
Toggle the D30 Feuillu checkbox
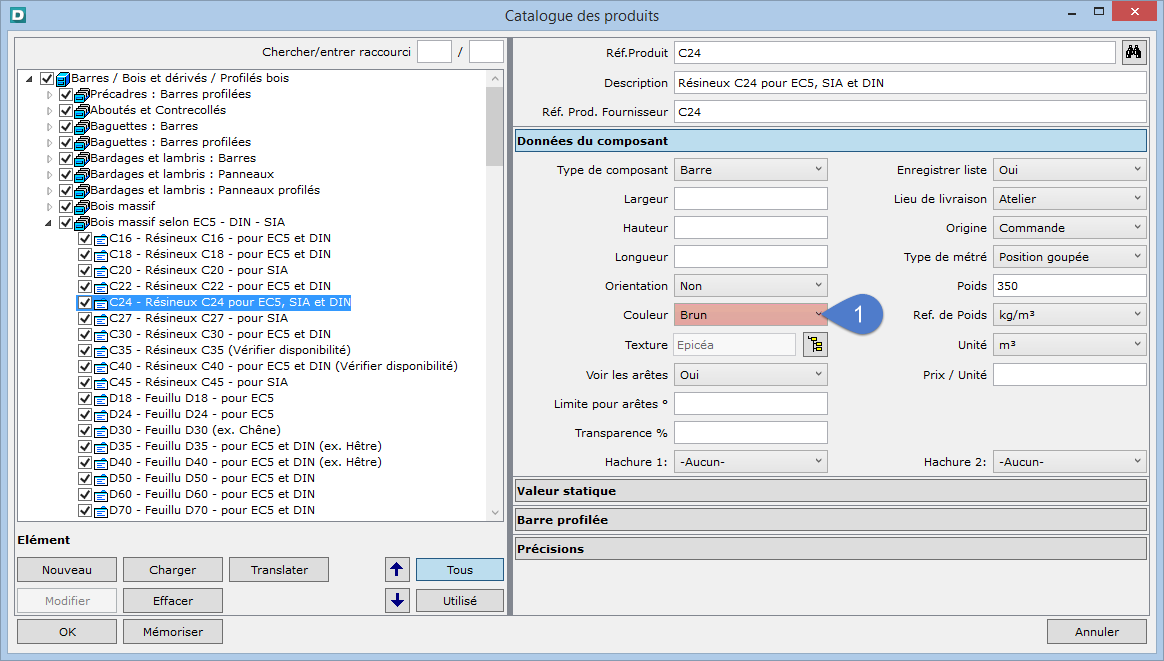tap(85, 430)
